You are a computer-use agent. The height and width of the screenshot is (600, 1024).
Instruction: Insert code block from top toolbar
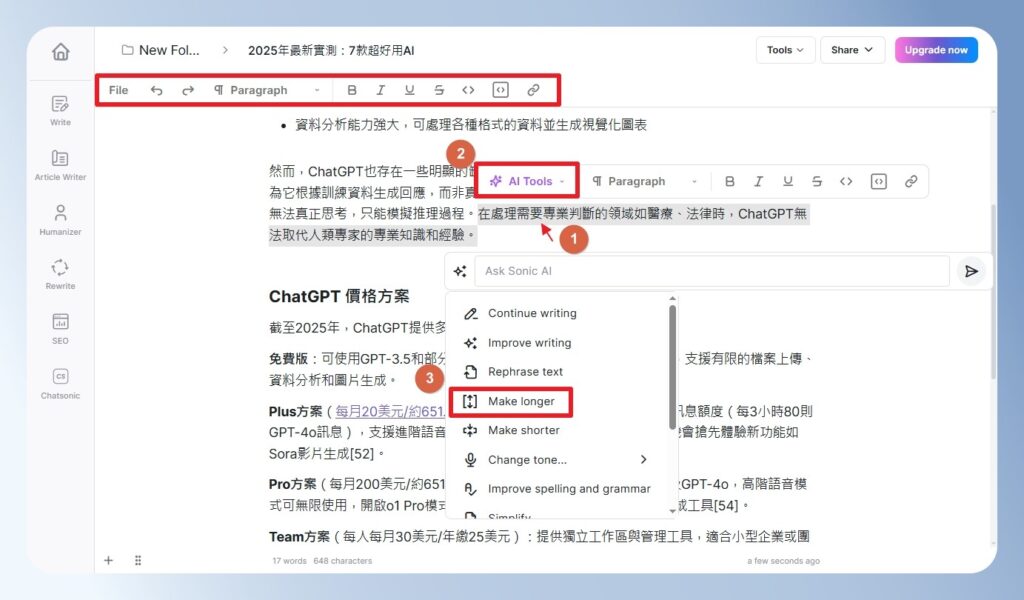point(500,90)
